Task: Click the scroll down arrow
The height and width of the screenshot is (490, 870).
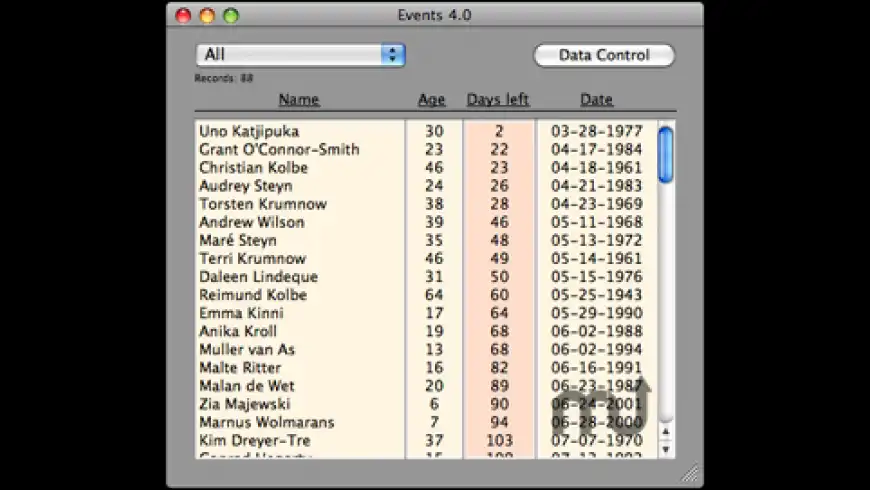Action: [666, 449]
